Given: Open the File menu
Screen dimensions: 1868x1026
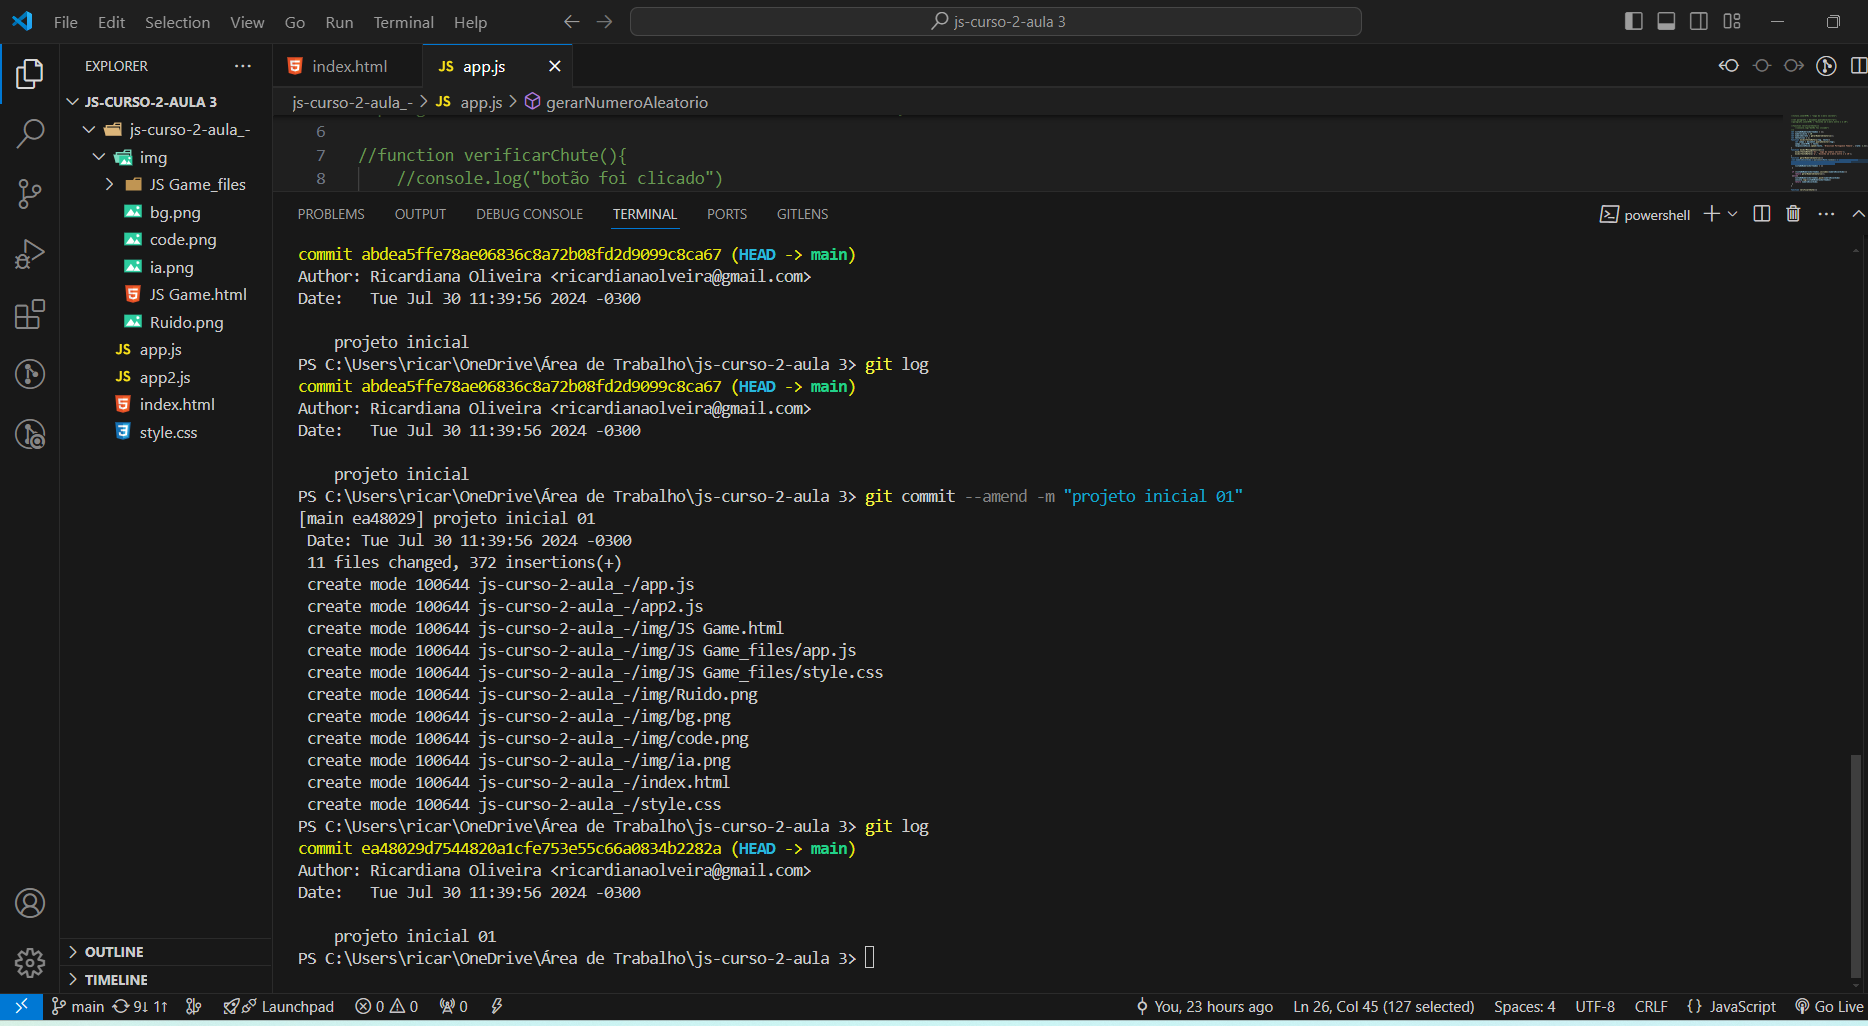Looking at the screenshot, I should click(x=66, y=22).
